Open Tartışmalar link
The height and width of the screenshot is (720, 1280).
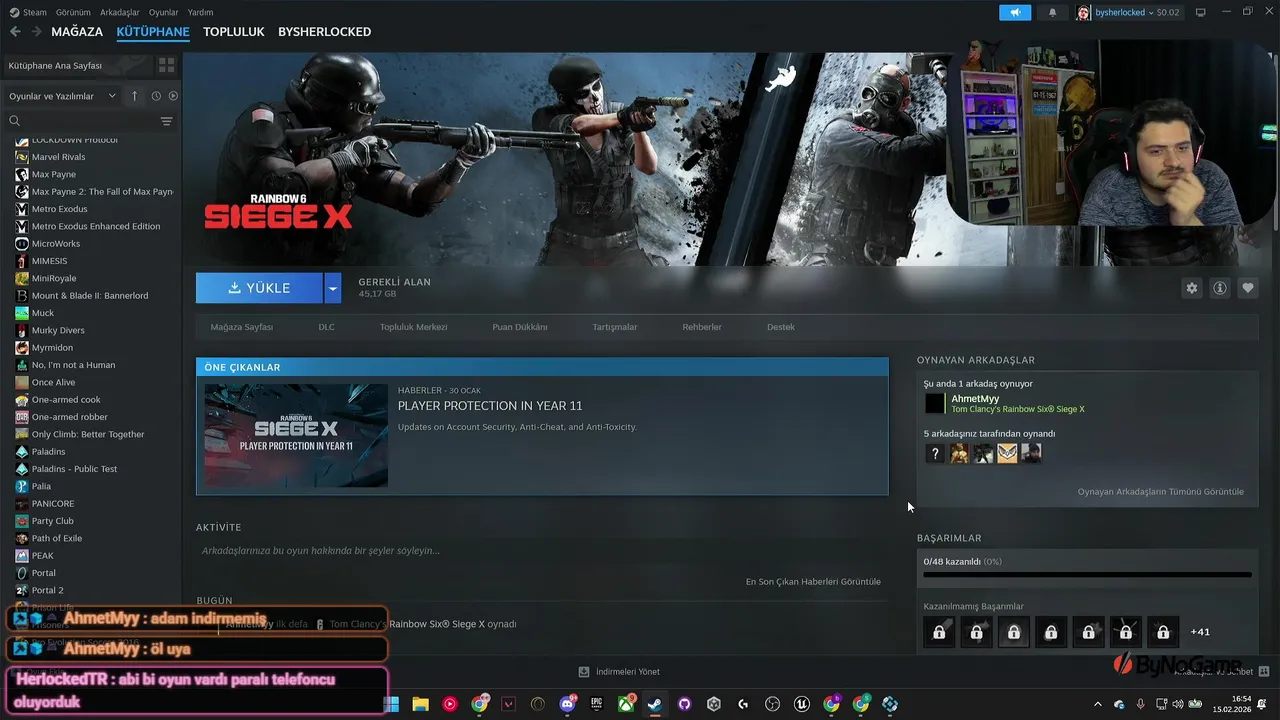click(615, 327)
